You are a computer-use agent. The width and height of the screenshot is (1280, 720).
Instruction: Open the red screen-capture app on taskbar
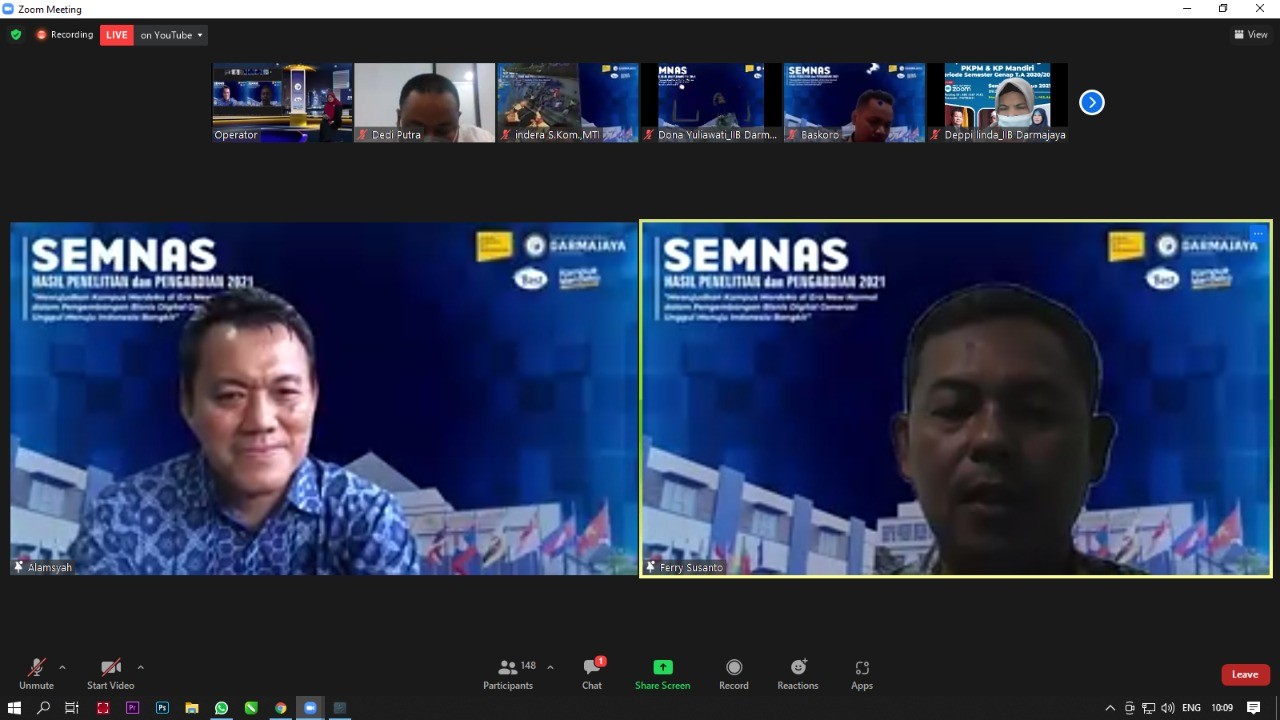102,708
